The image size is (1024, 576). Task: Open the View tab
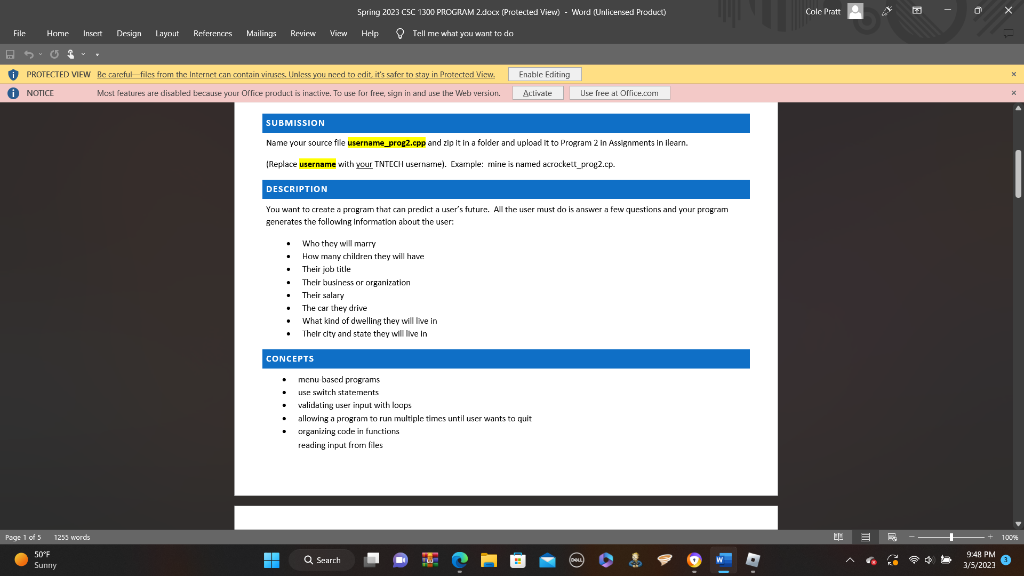pyautogui.click(x=338, y=33)
